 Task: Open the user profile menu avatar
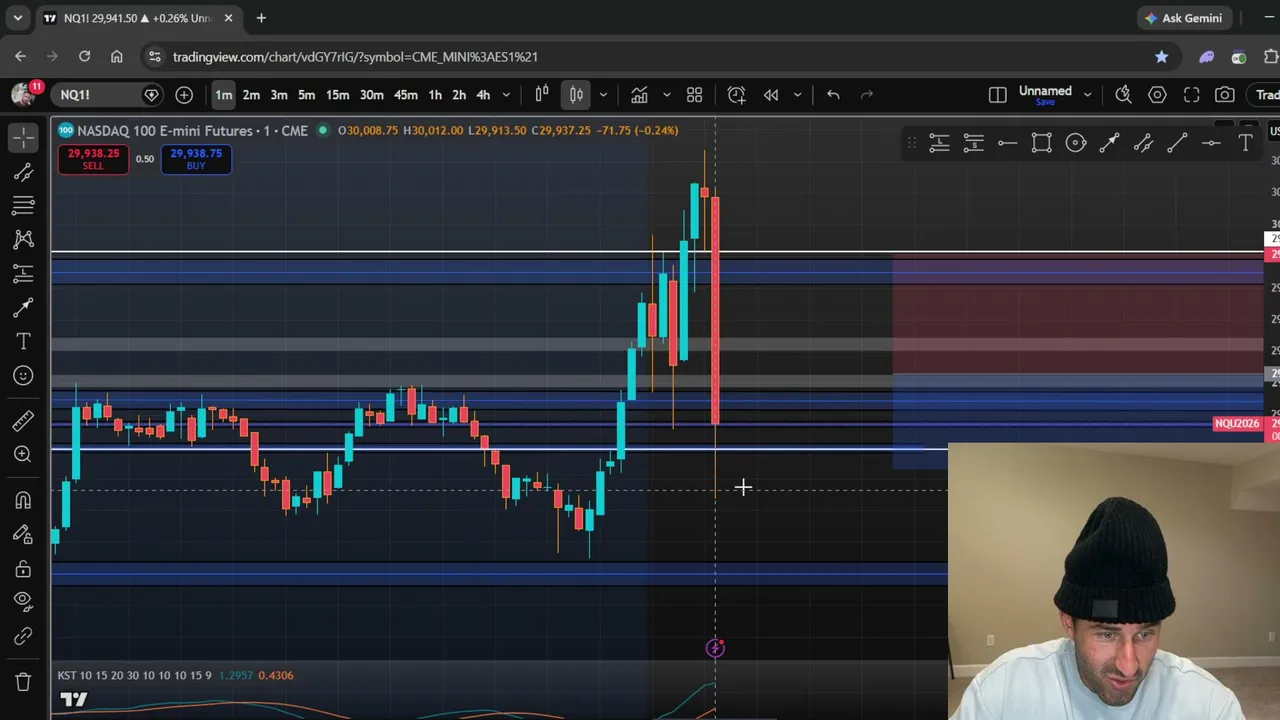pos(22,94)
